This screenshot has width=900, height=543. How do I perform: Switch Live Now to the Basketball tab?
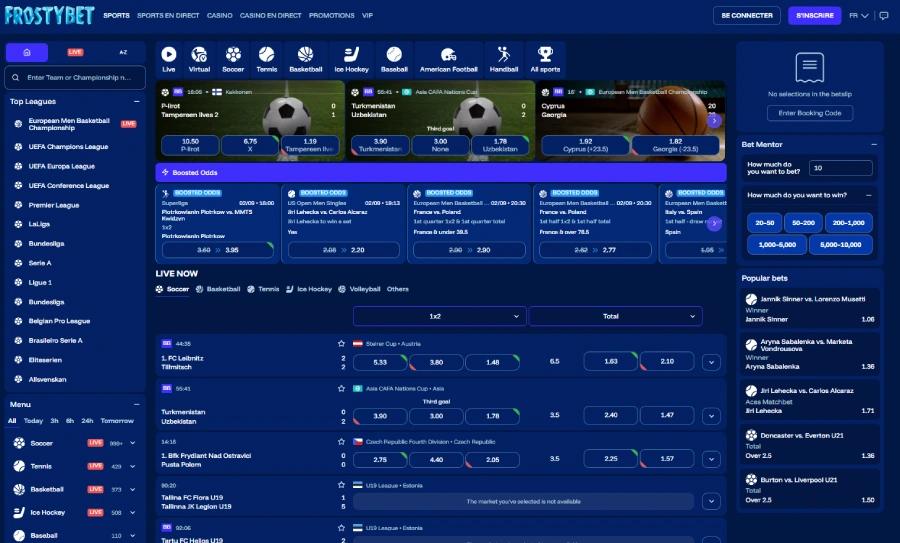coord(218,289)
